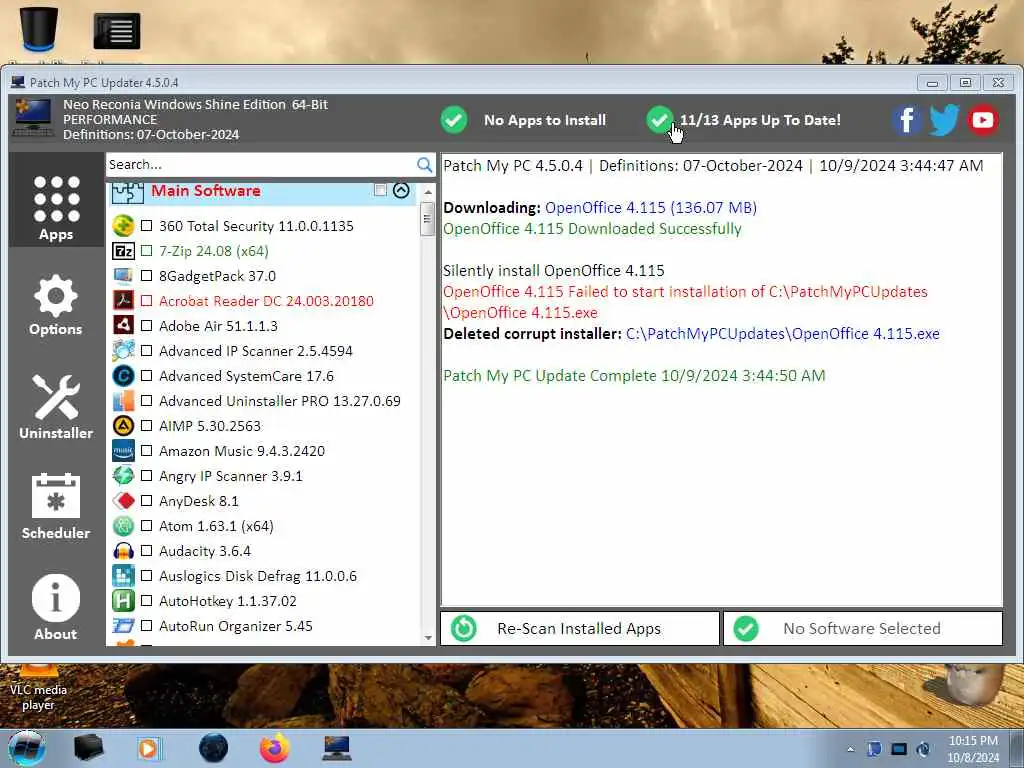Click the Auslogics Disk Defrag icon
Screen dimensions: 1024x768
click(x=123, y=575)
